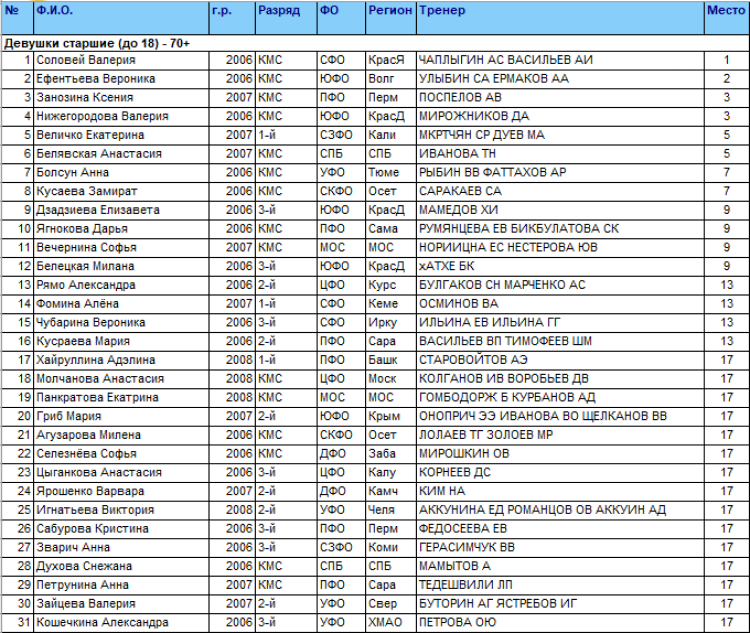Viewport: 750px width, 633px height.
Task: Click the Место column header
Action: pos(724,10)
